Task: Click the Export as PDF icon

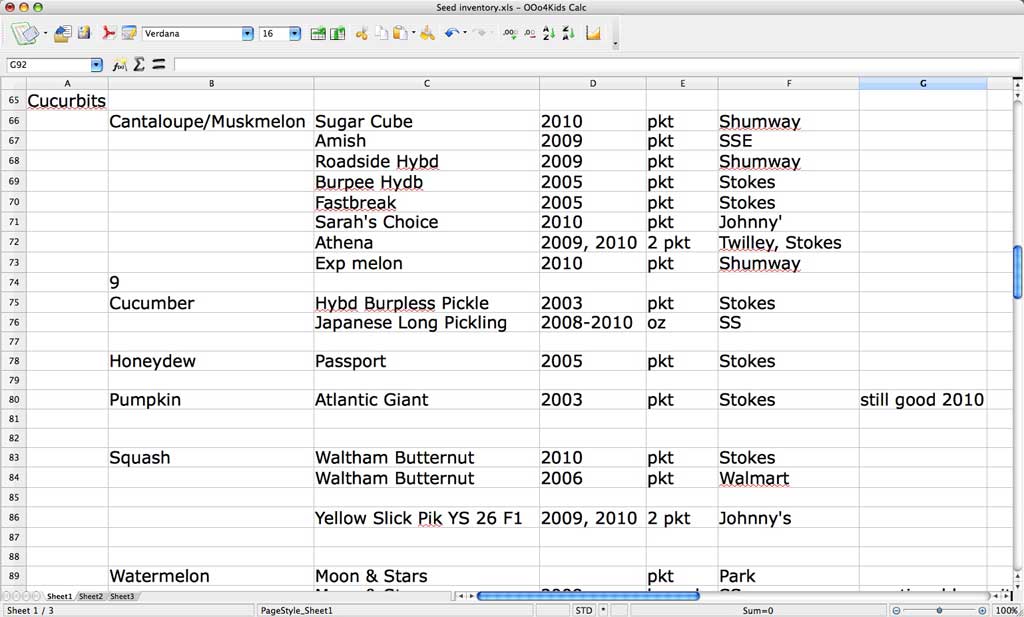Action: pos(110,33)
